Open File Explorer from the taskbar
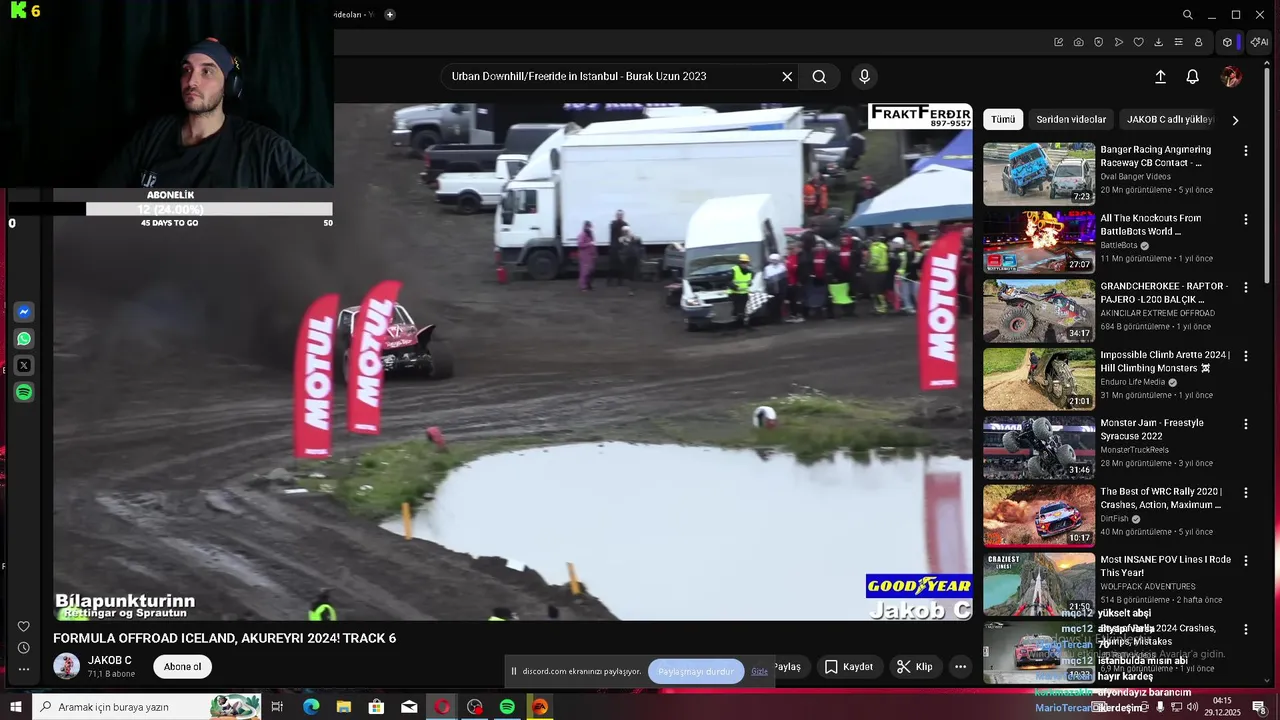This screenshot has height=720, width=1280. point(344,707)
